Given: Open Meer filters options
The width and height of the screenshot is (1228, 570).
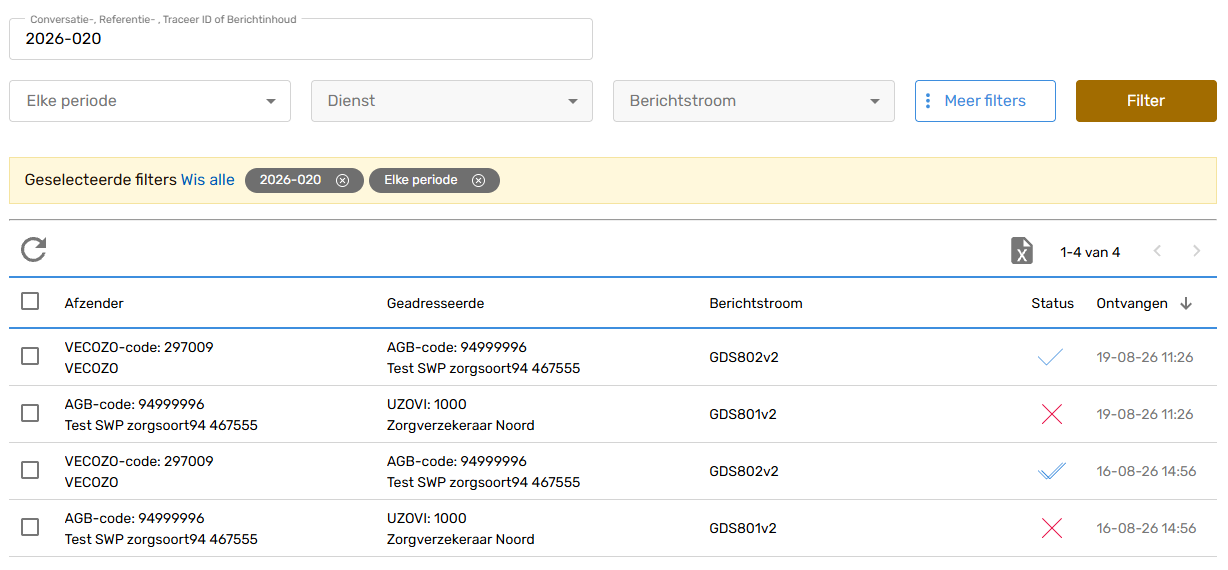Looking at the screenshot, I should tap(985, 101).
